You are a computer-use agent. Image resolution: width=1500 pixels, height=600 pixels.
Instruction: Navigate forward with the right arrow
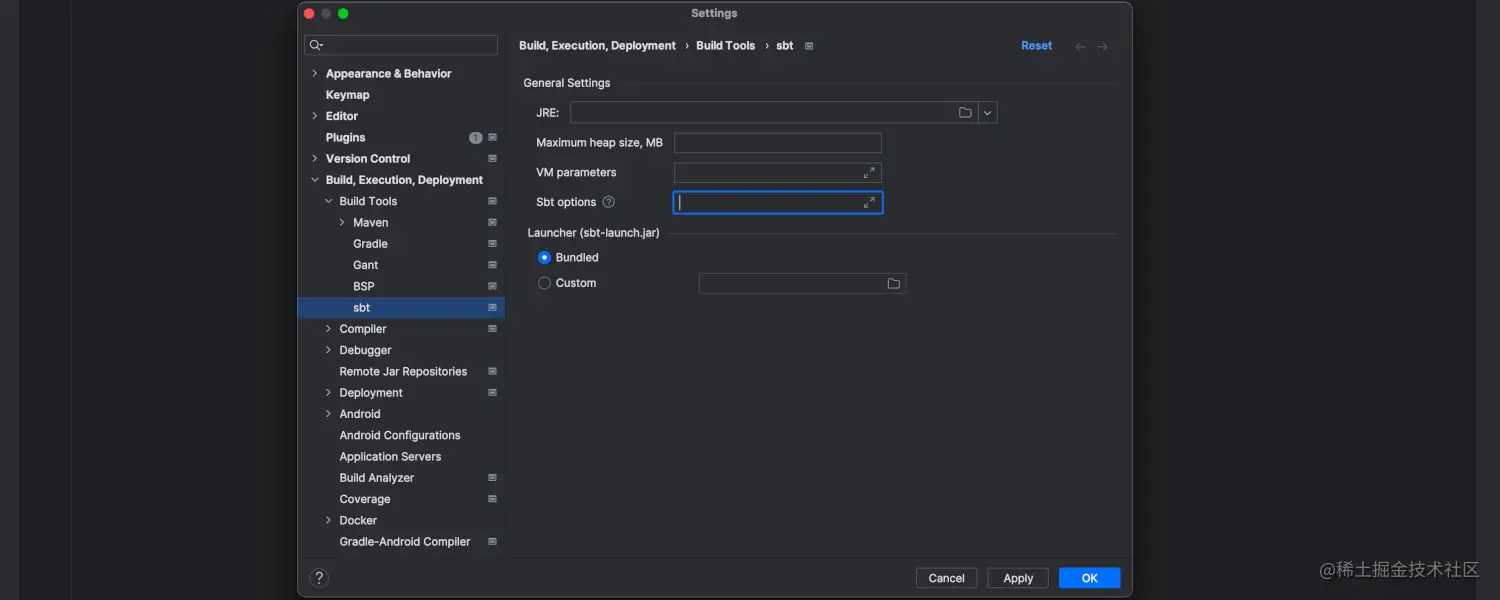click(x=1102, y=47)
